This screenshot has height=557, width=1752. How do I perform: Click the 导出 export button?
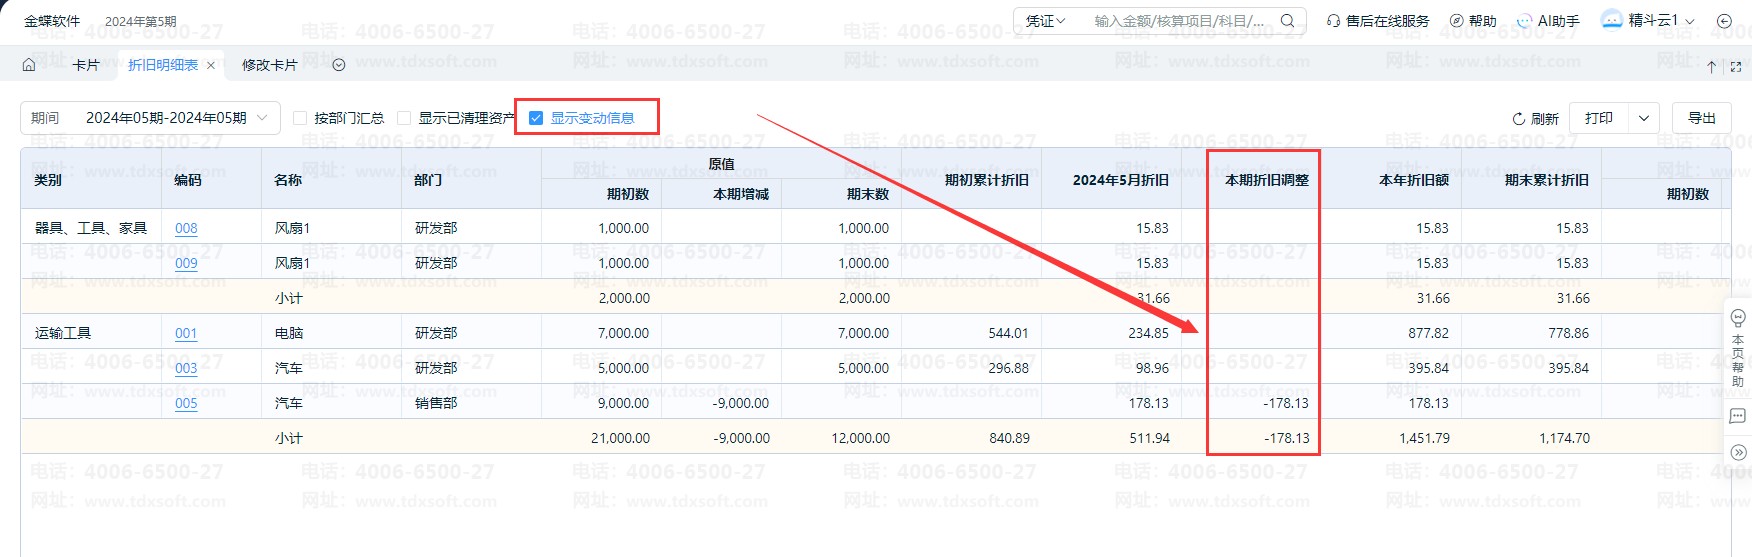coord(1701,118)
